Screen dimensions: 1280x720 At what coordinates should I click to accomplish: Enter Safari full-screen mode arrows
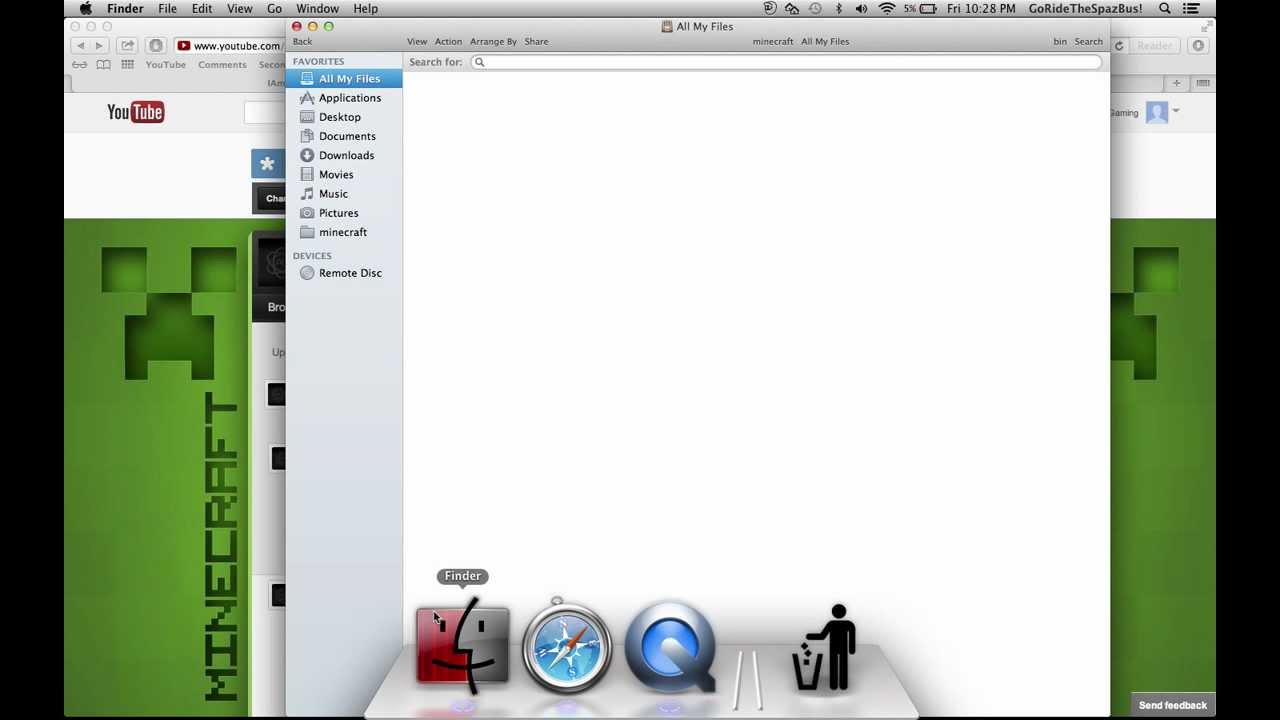point(1209,26)
